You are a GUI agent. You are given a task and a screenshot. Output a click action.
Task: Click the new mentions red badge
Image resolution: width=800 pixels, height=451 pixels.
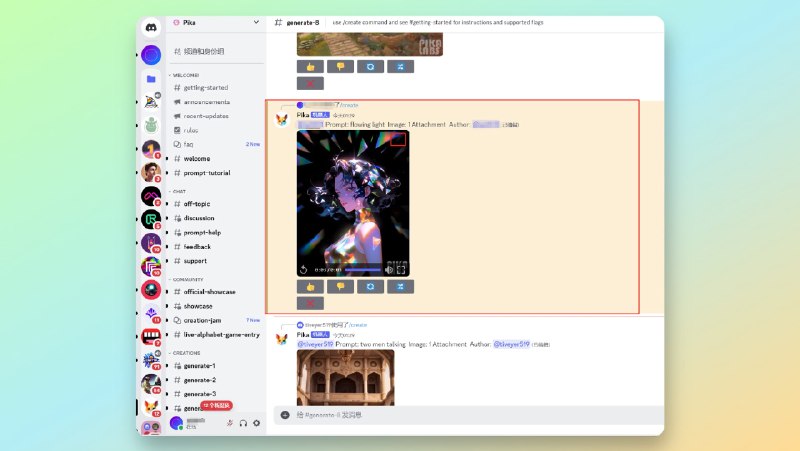217,406
